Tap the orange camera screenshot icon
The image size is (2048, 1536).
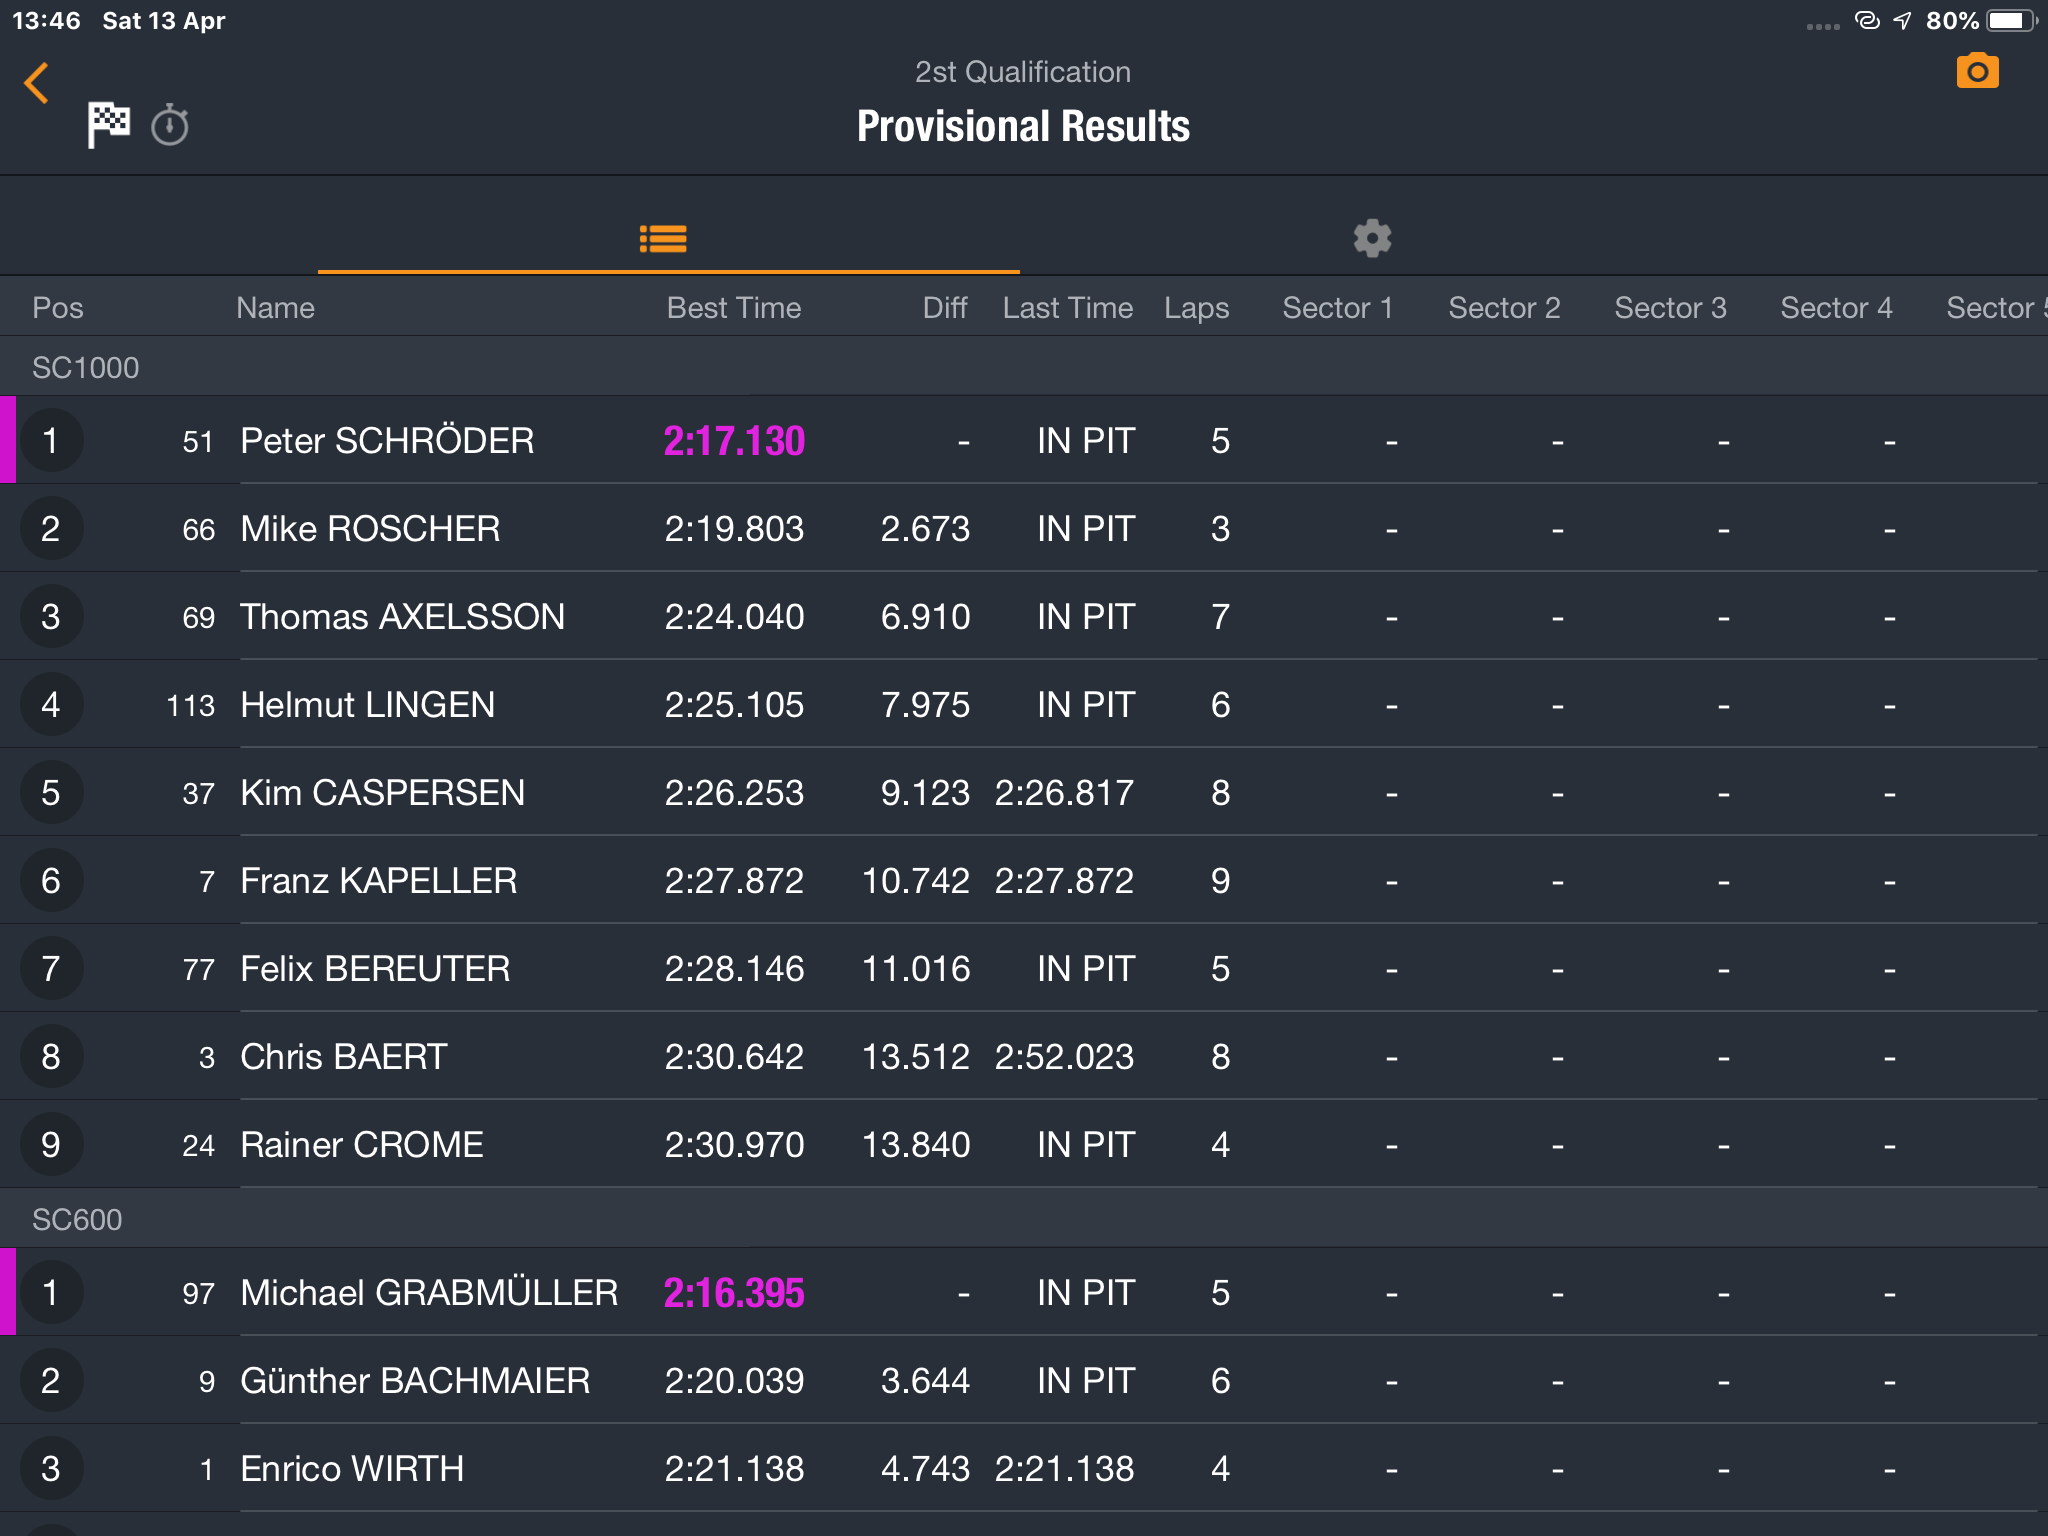[x=1977, y=72]
